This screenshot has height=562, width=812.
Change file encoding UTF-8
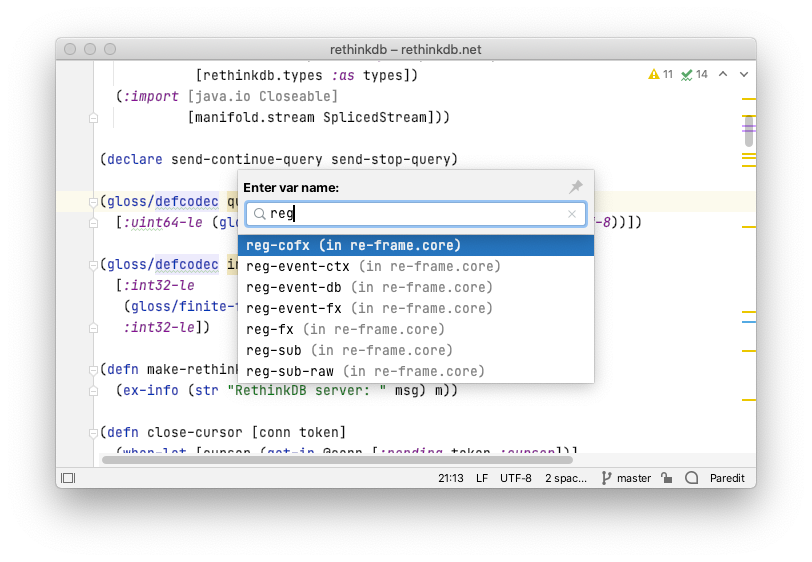(515, 478)
